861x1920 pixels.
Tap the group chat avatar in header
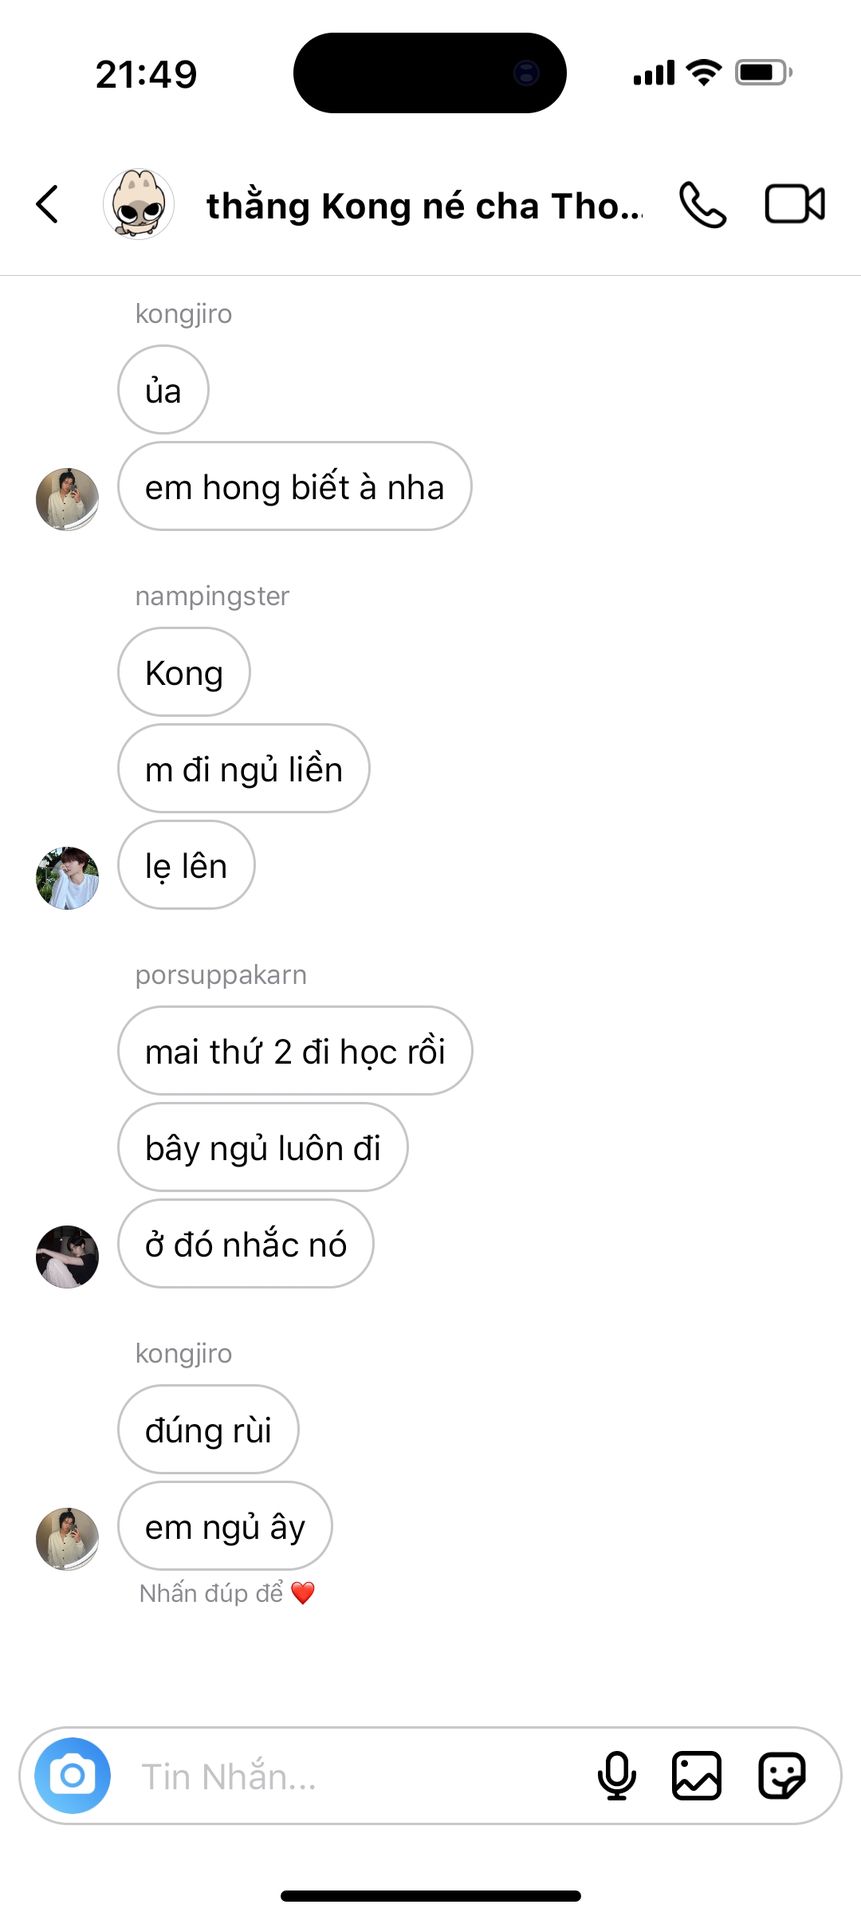click(x=139, y=204)
